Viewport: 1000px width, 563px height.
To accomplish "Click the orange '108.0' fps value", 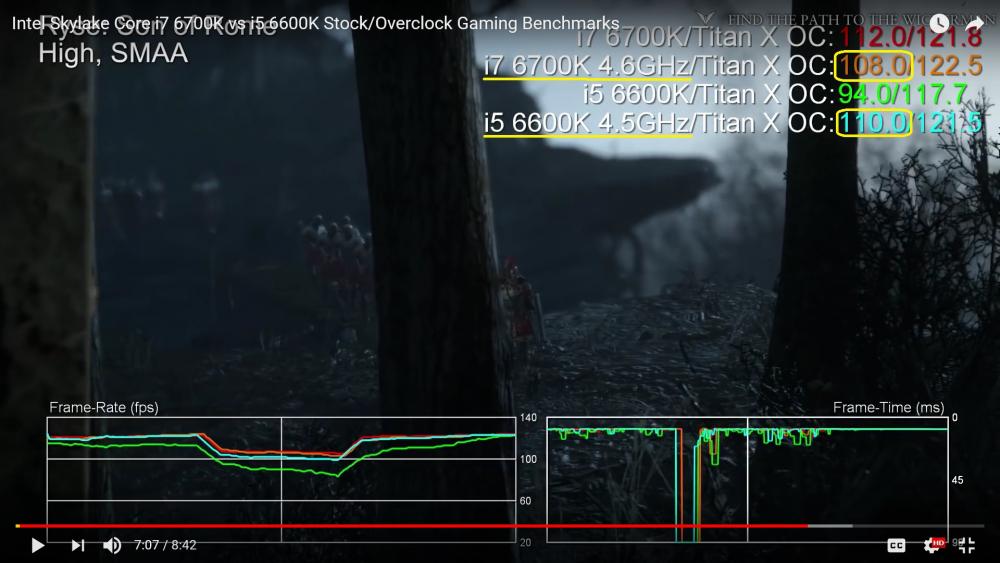I will click(874, 66).
